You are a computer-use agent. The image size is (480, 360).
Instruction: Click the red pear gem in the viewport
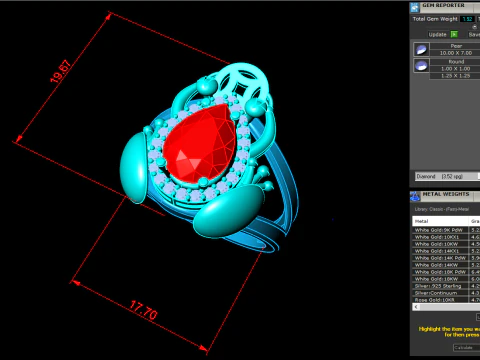click(x=201, y=144)
